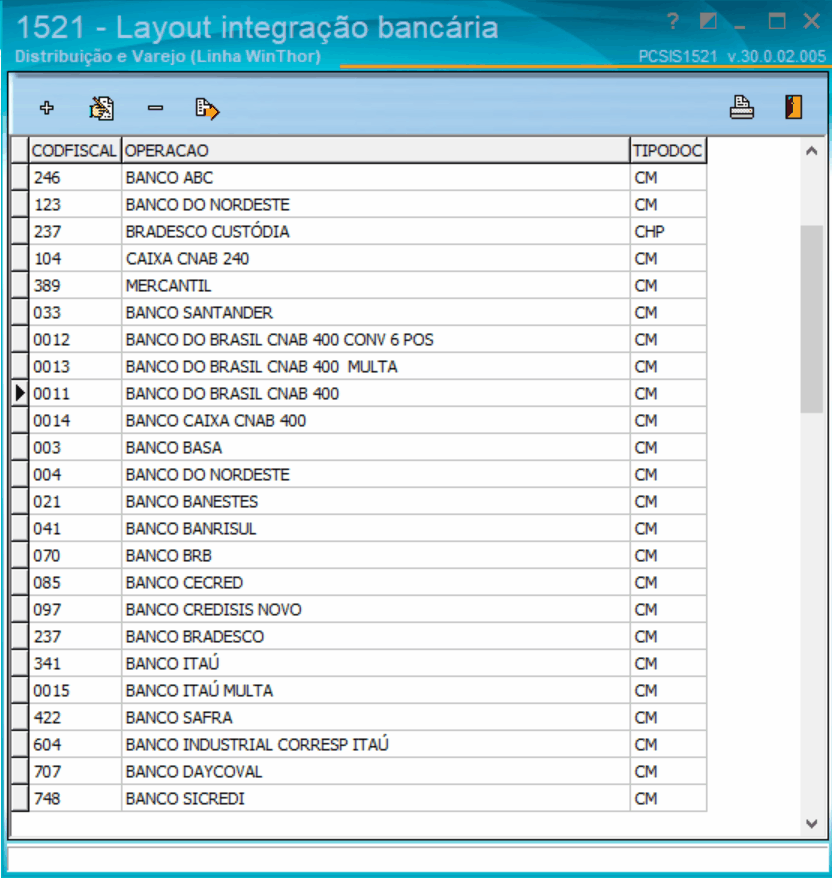
Task: Minimize the 1521 window
Action: (739, 26)
